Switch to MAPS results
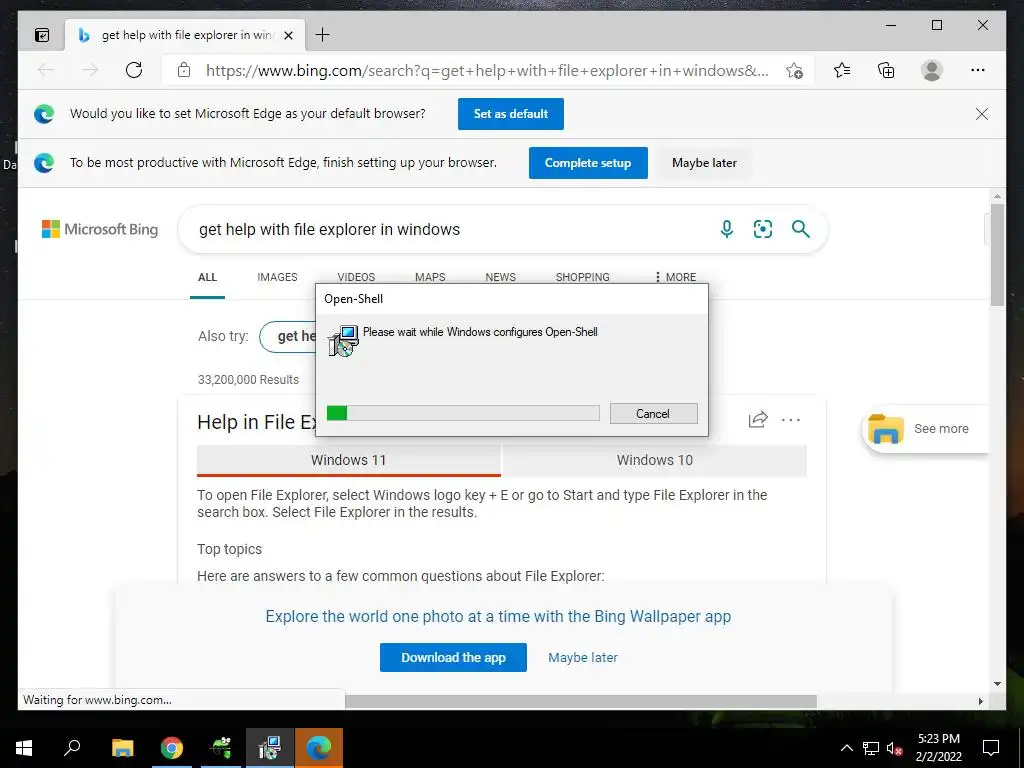The image size is (1024, 768). pyautogui.click(x=430, y=278)
